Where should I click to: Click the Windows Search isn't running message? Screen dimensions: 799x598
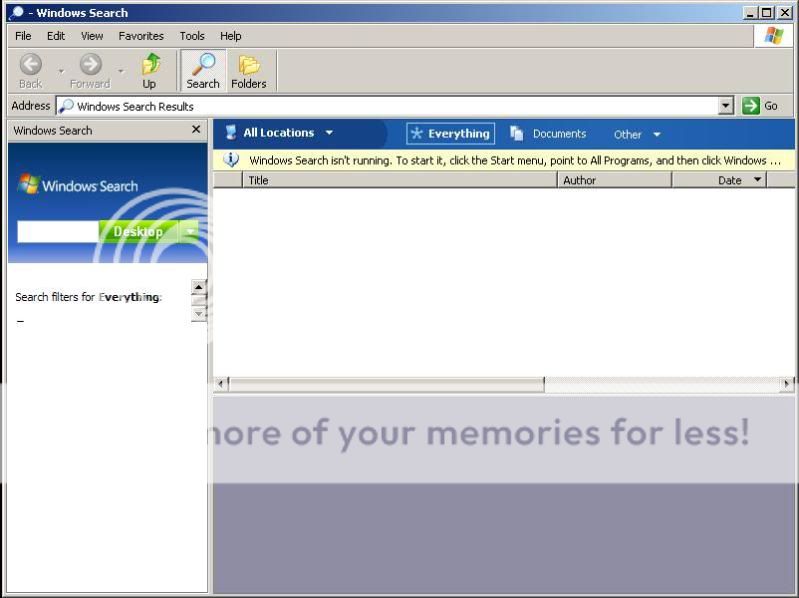point(515,160)
